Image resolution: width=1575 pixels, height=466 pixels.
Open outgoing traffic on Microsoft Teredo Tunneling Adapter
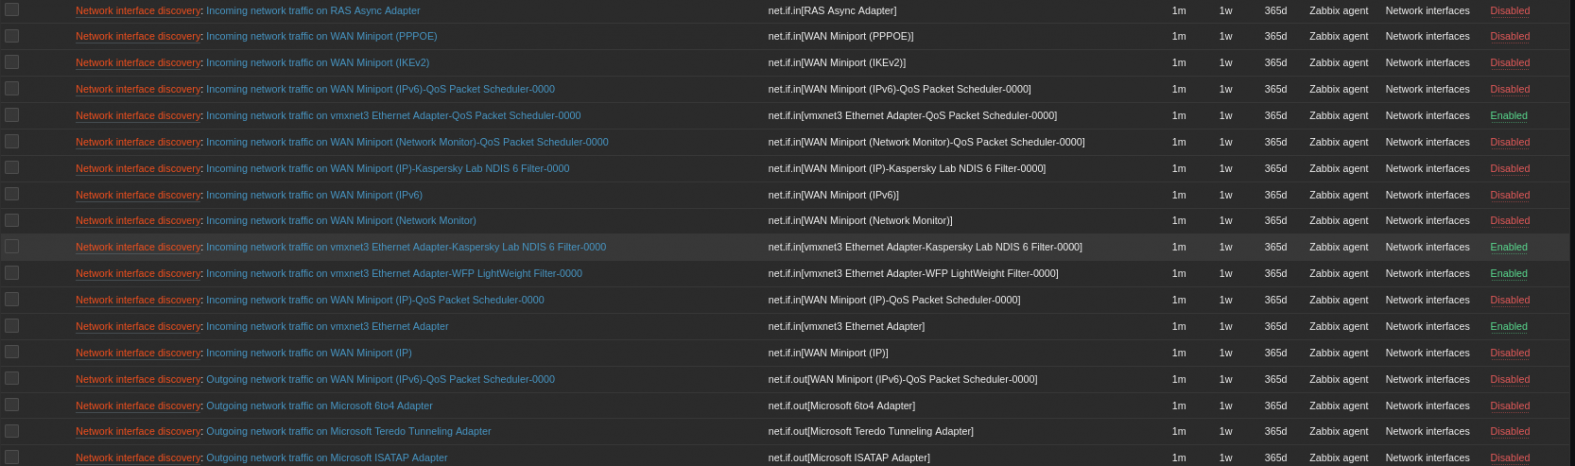click(348, 431)
